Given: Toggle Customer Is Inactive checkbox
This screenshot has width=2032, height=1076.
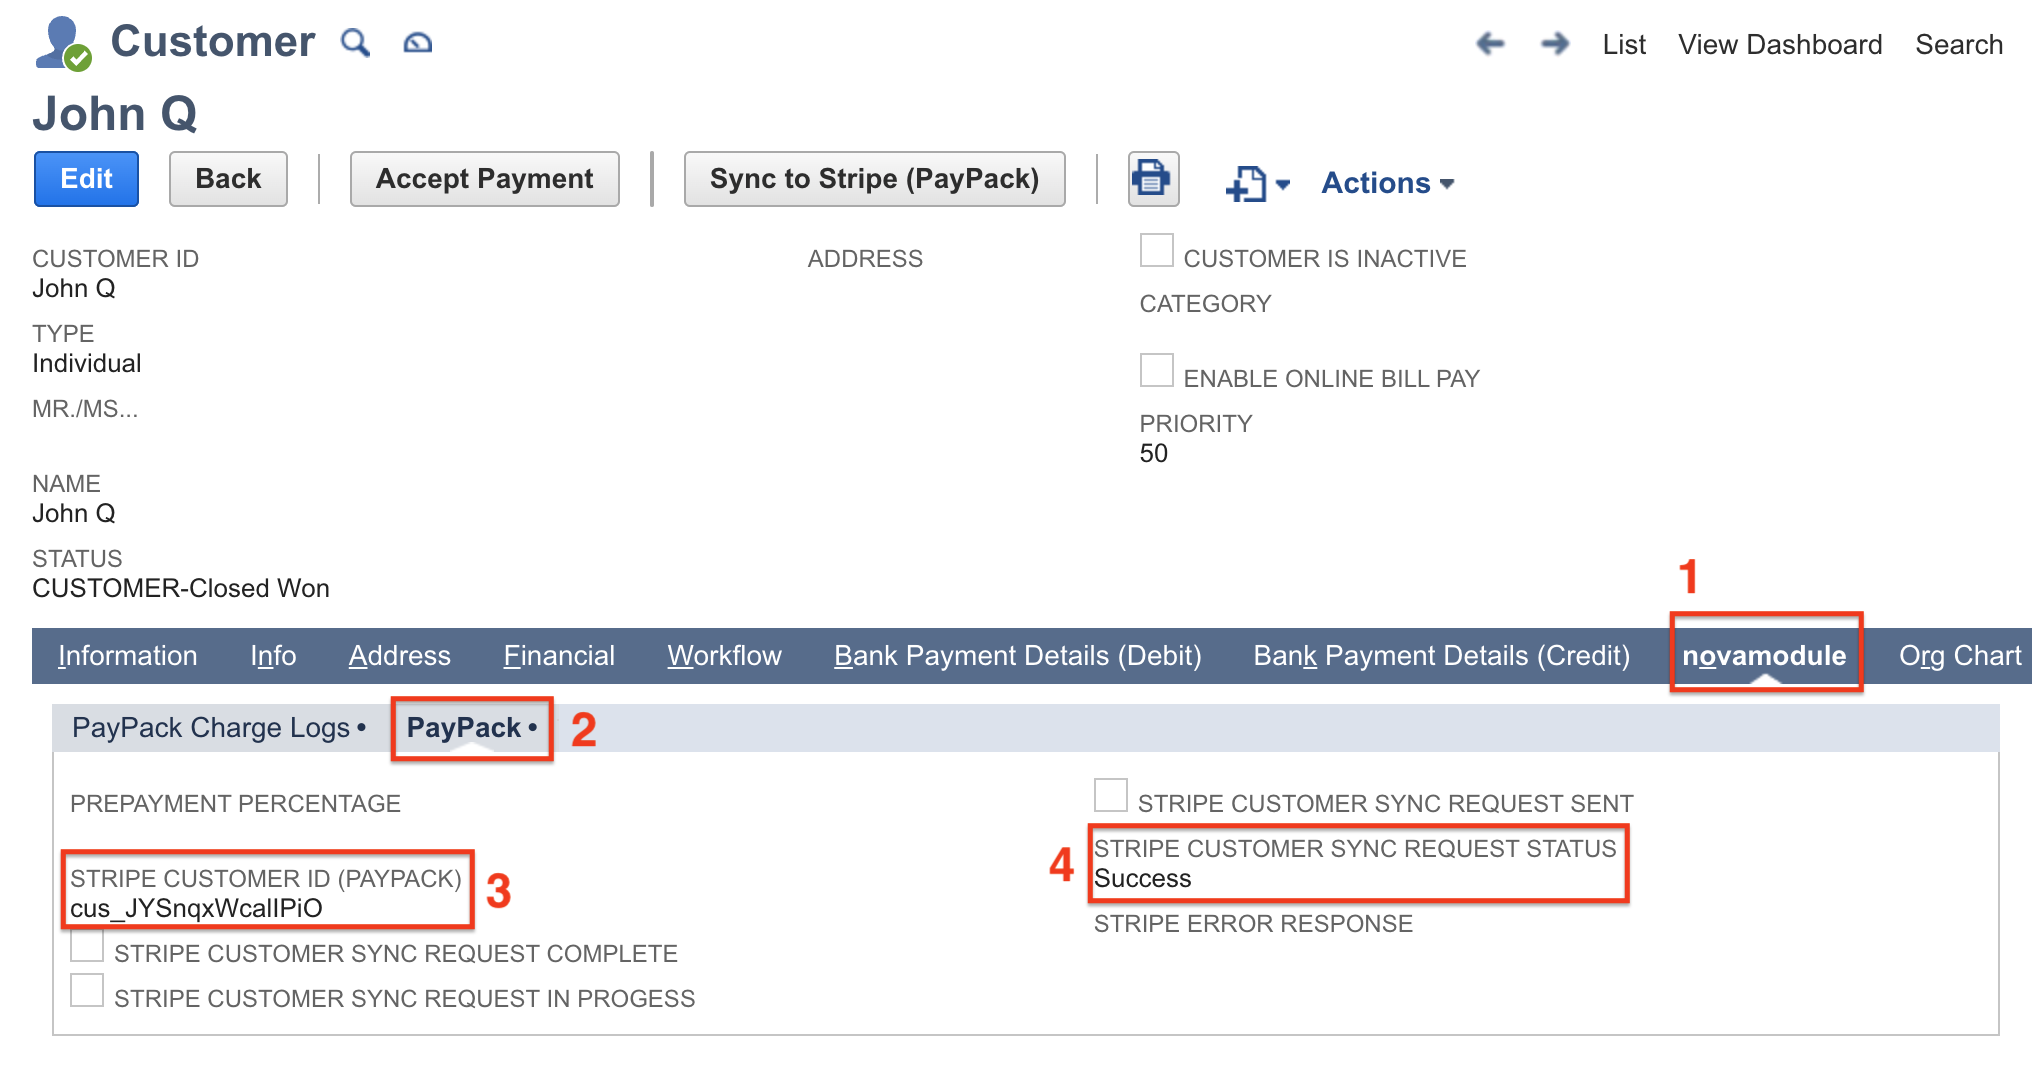Looking at the screenshot, I should click(1157, 250).
